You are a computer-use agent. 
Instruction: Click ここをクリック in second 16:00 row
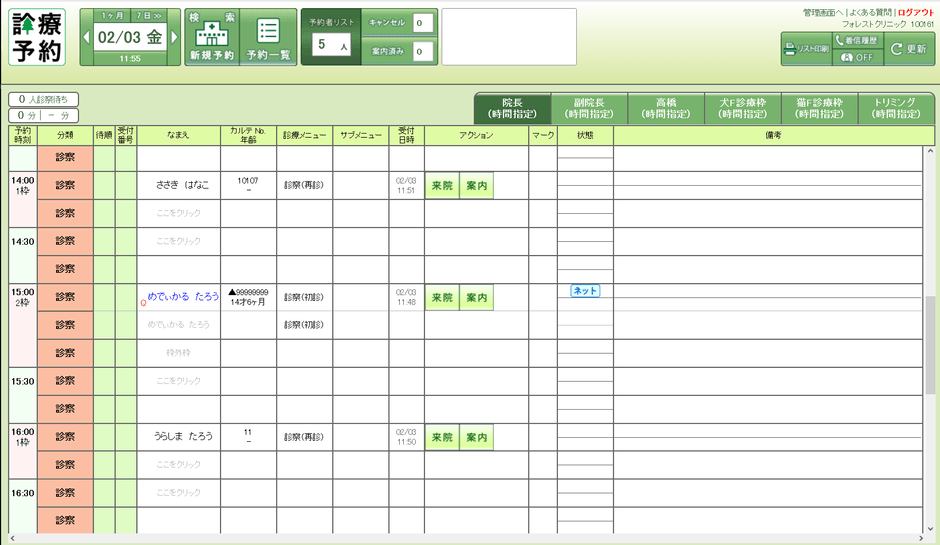179,464
